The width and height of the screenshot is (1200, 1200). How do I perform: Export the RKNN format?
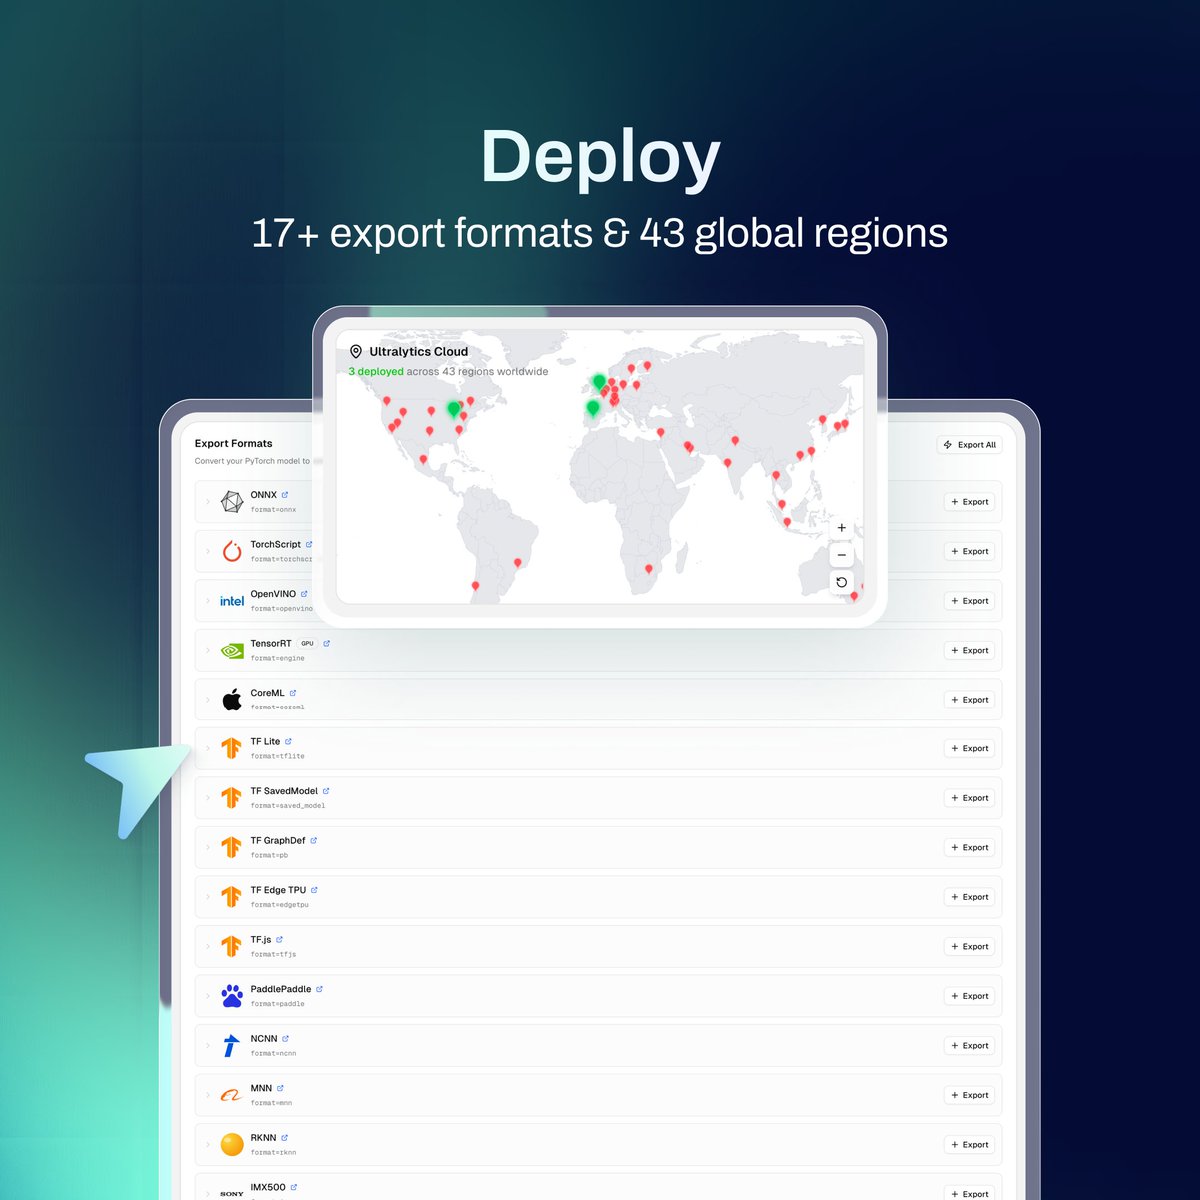click(x=970, y=1144)
